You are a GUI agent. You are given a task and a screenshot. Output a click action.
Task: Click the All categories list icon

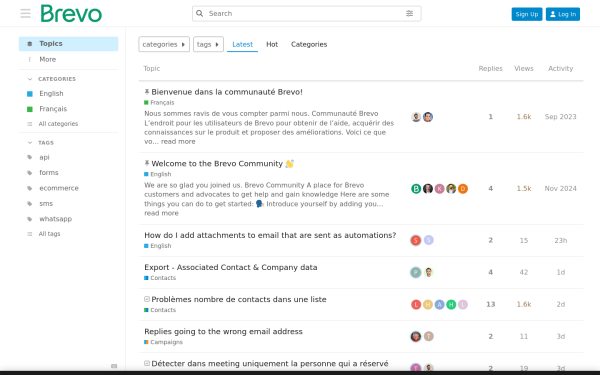(x=30, y=124)
